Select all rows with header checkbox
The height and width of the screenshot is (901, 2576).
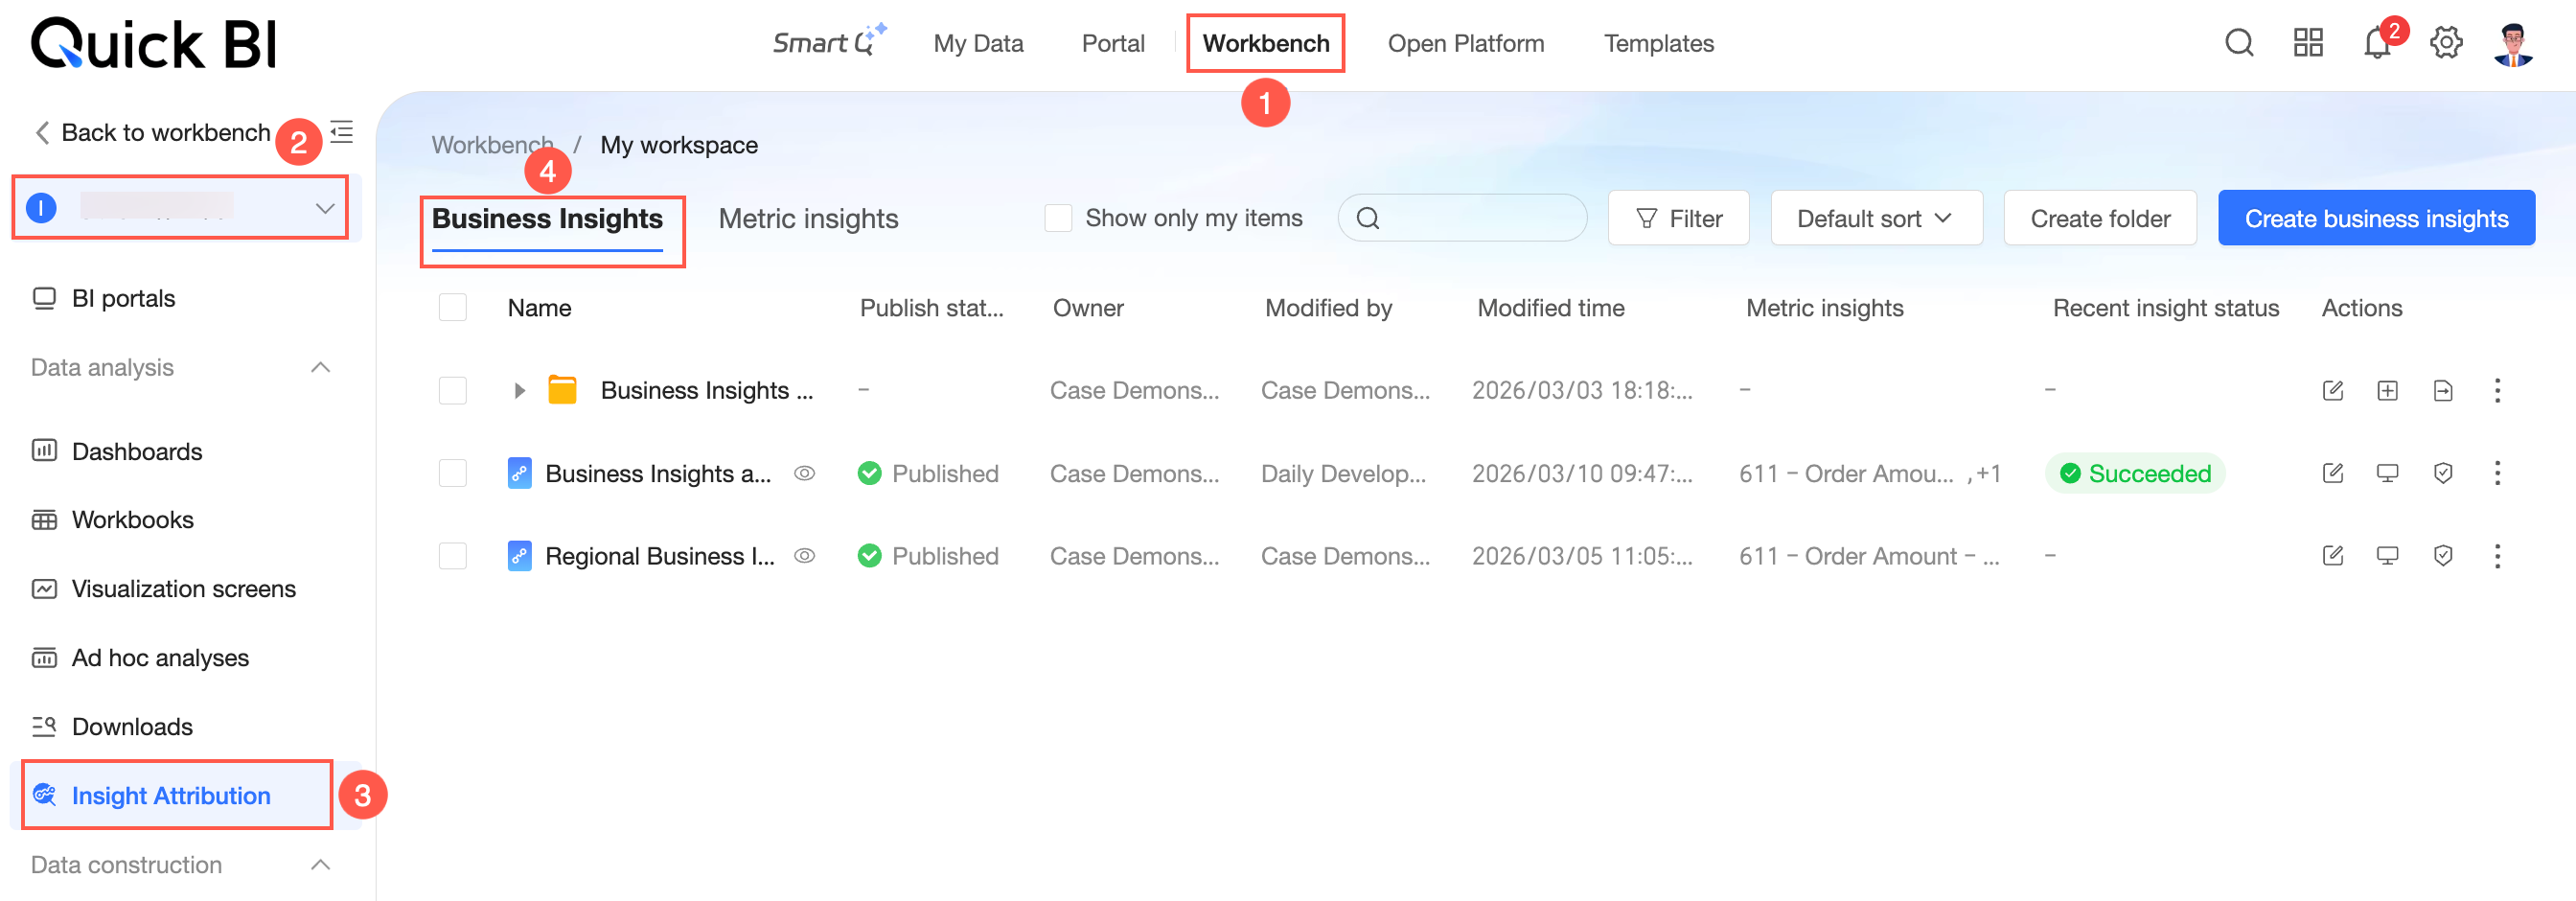(x=453, y=307)
